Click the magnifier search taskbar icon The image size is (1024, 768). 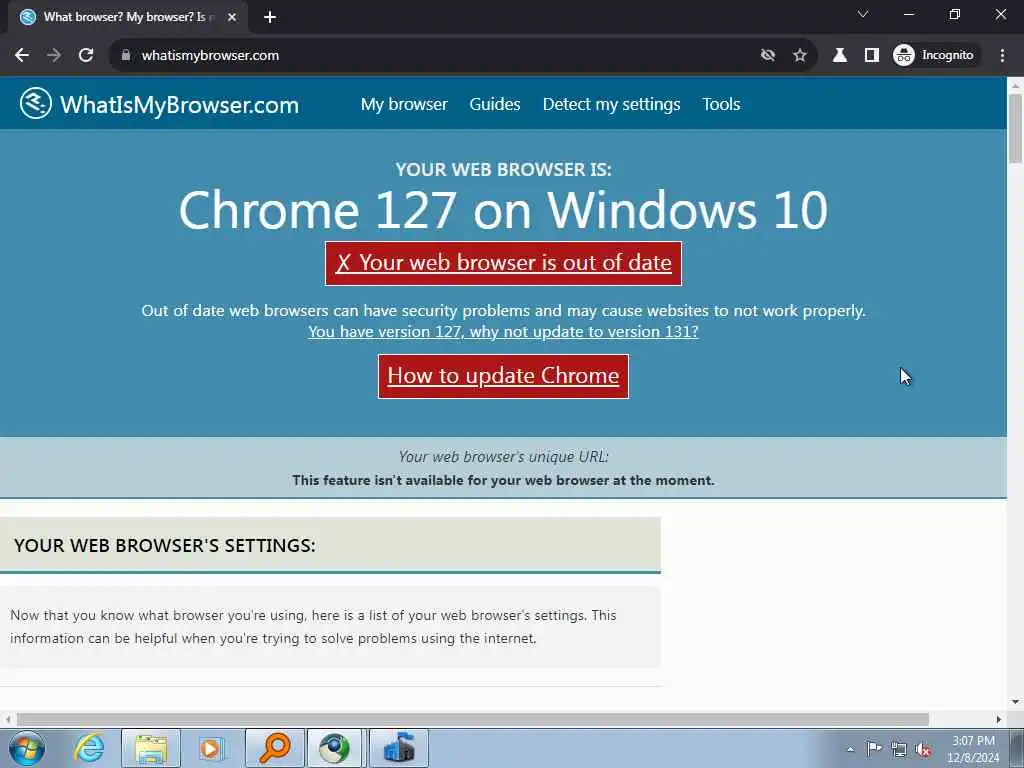click(274, 748)
